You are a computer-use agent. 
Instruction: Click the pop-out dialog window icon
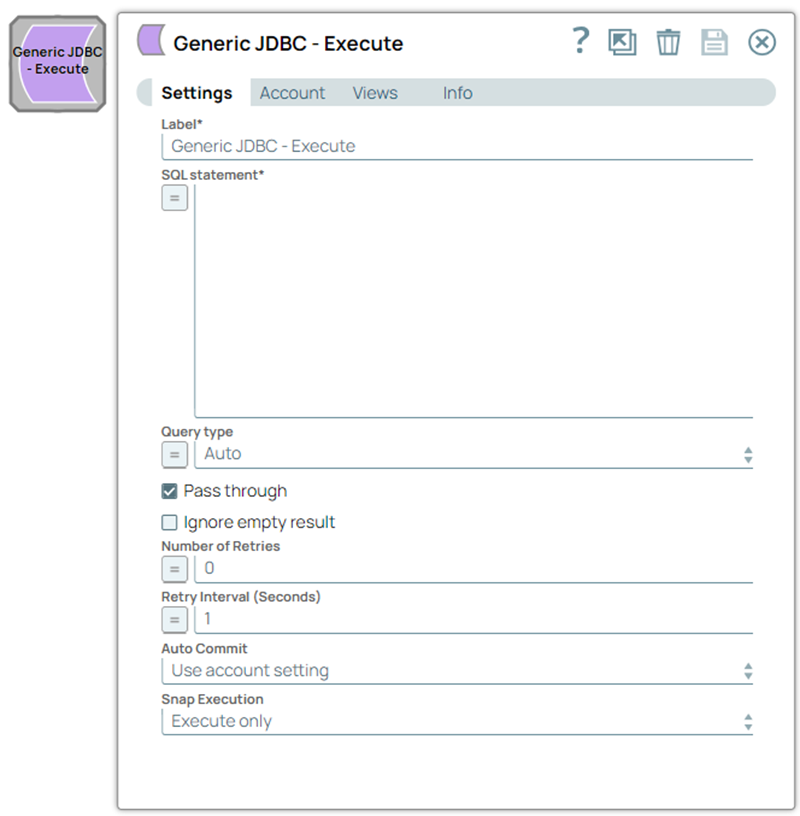[x=622, y=42]
